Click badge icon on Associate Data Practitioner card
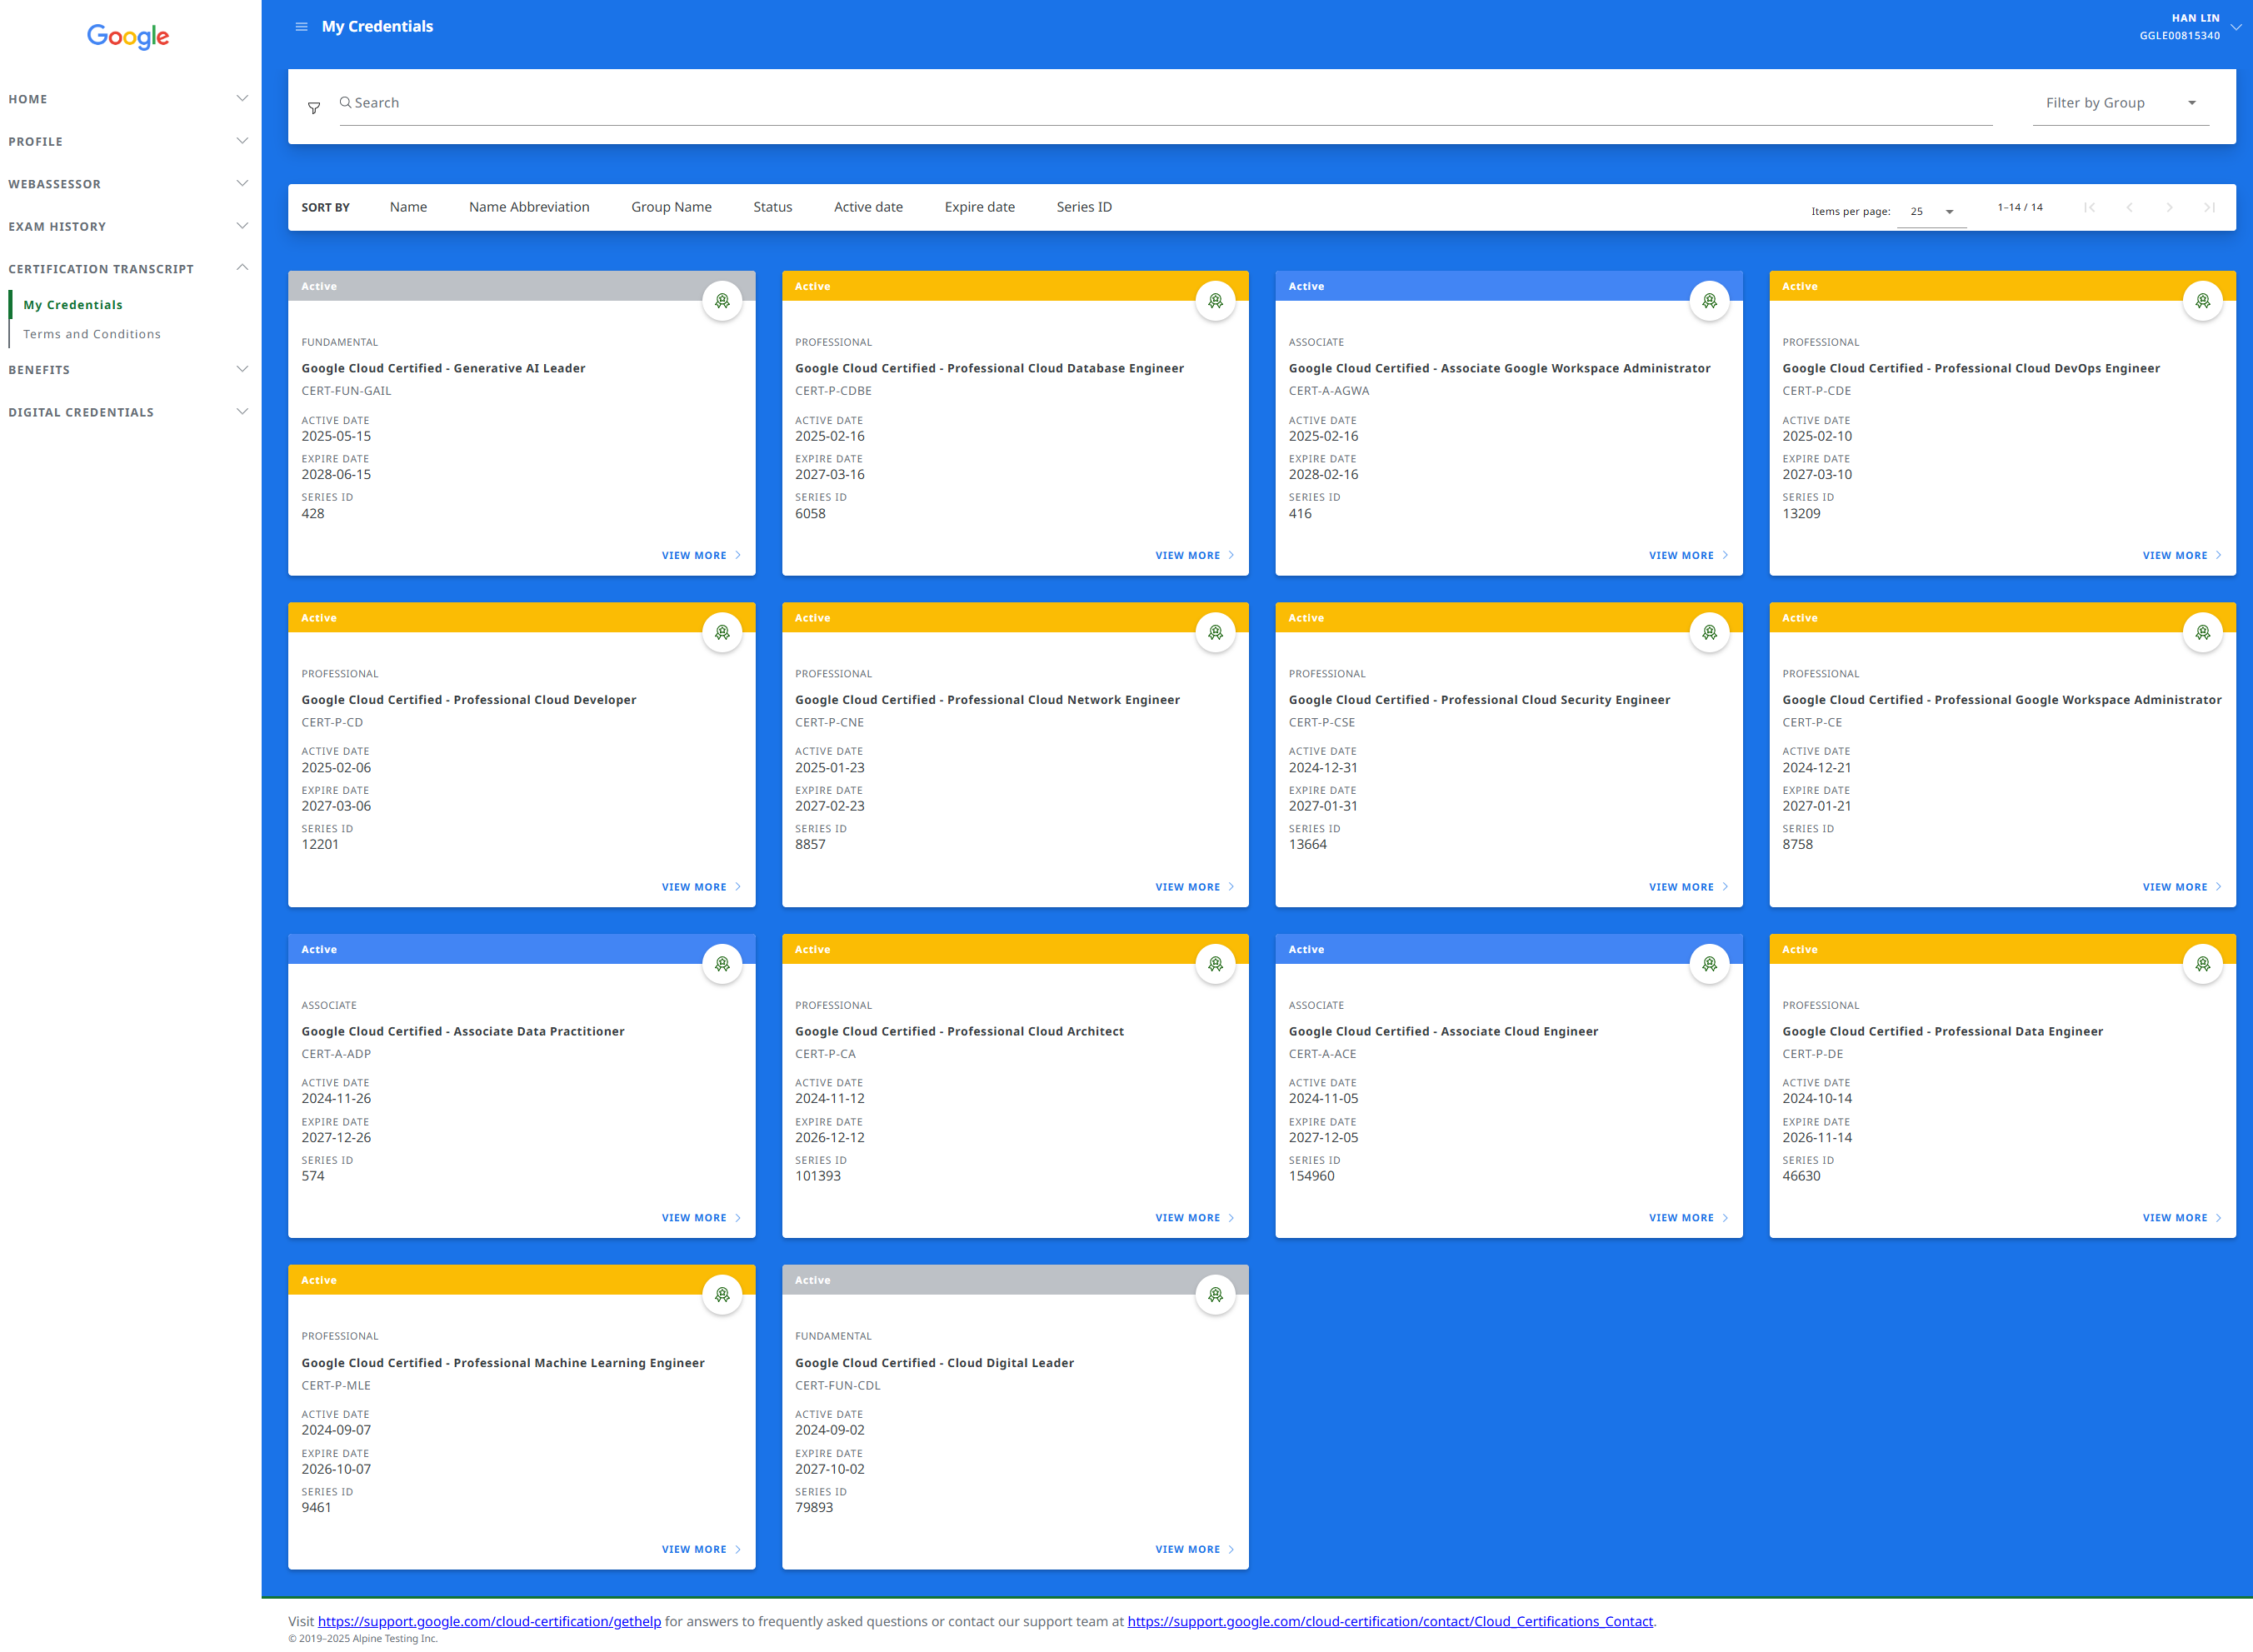The height and width of the screenshot is (1652, 2253). click(722, 964)
